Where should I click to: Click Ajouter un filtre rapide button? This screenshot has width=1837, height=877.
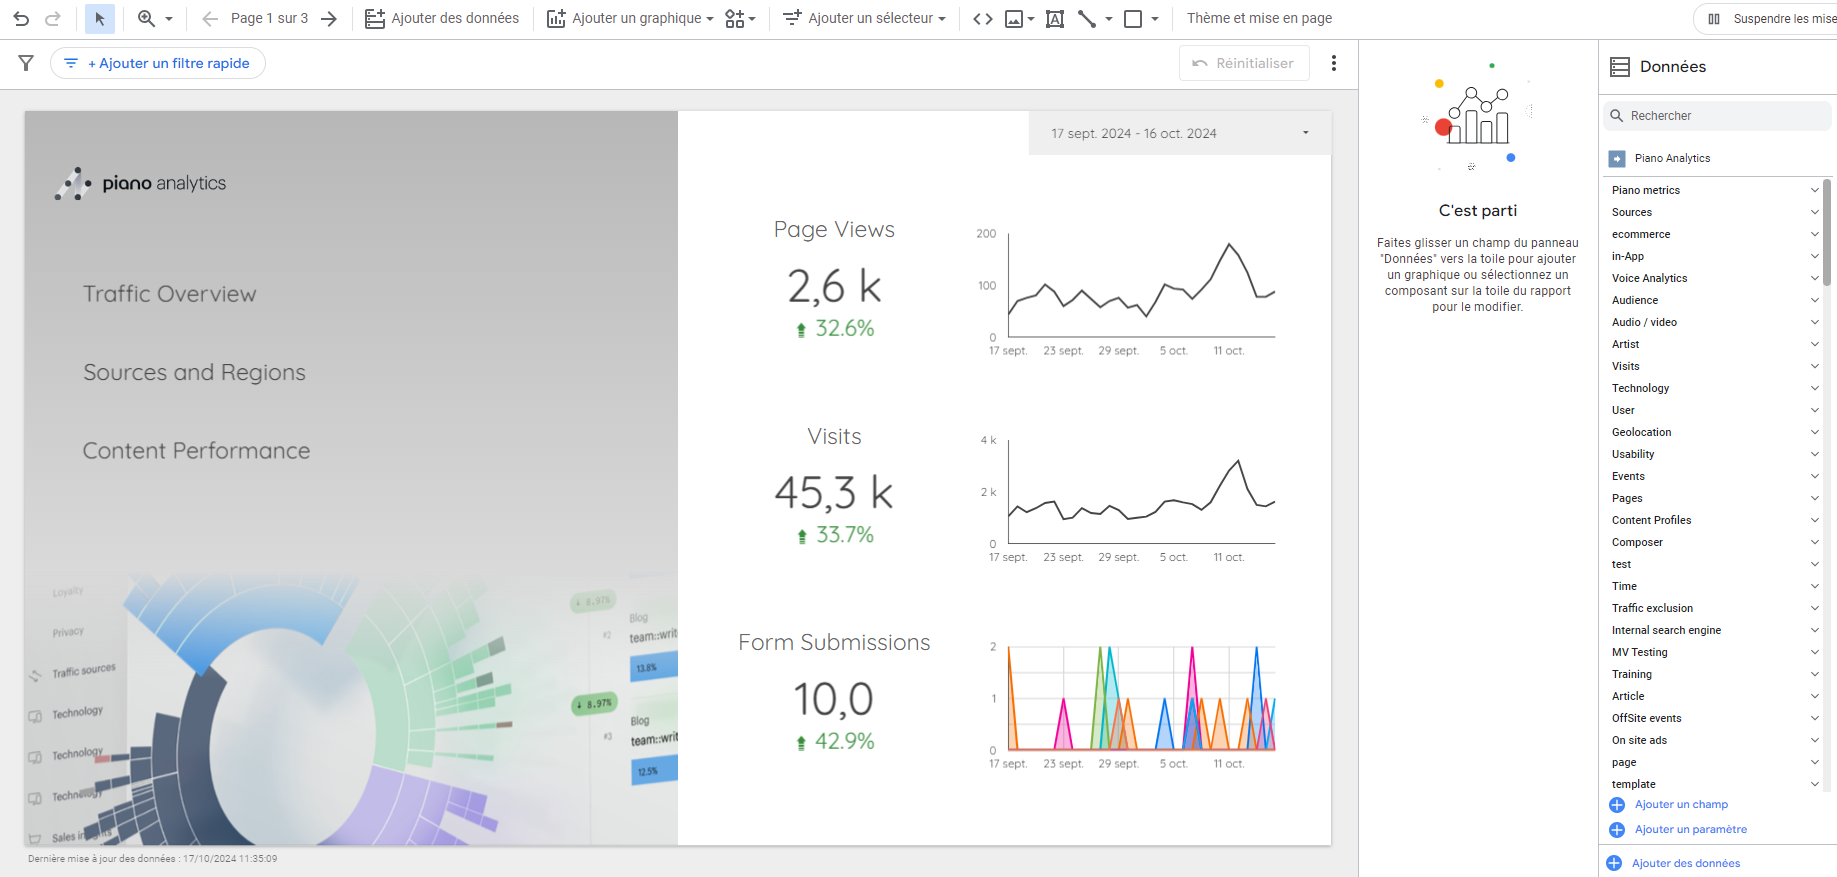pyautogui.click(x=158, y=63)
